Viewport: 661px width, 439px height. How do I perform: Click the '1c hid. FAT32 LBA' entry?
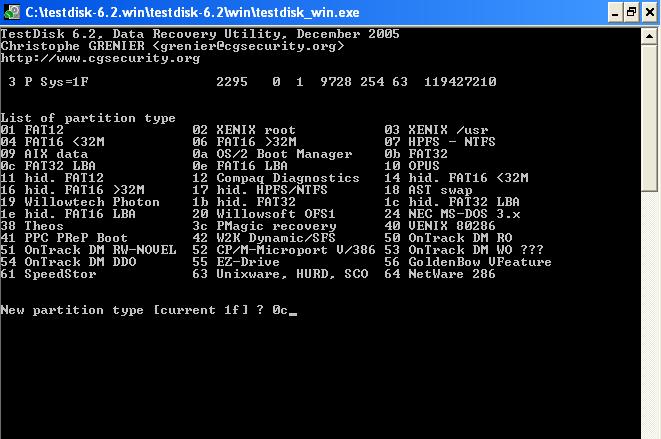tap(452, 202)
